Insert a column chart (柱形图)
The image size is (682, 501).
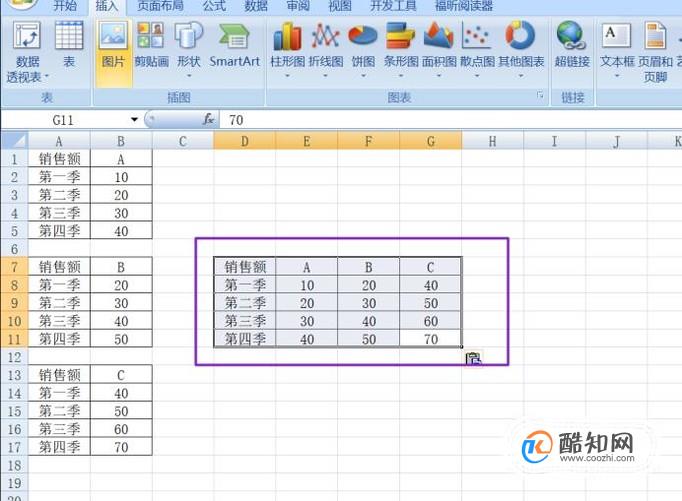288,45
